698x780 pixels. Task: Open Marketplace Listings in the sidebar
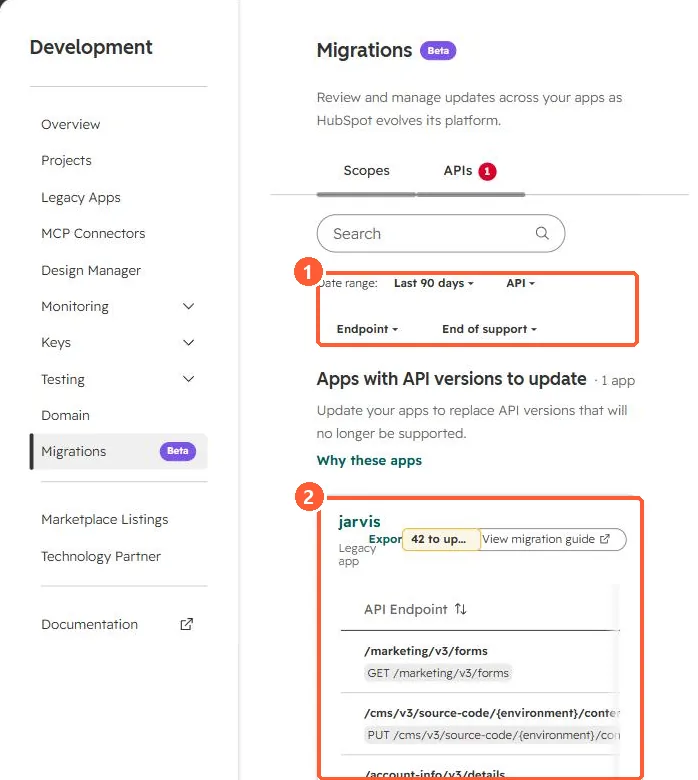[x=104, y=519]
